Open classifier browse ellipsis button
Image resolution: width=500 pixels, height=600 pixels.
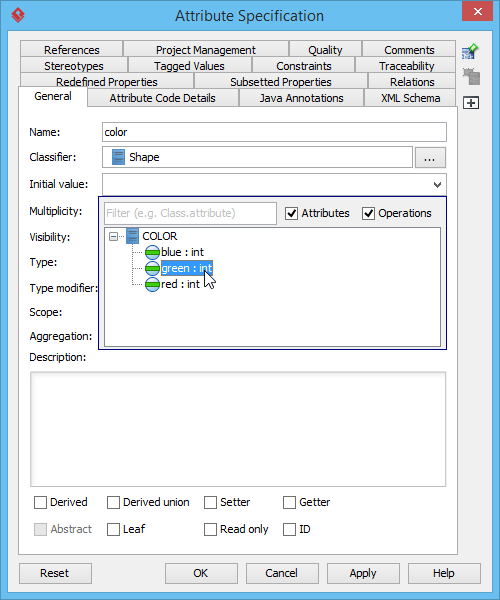pyautogui.click(x=430, y=158)
